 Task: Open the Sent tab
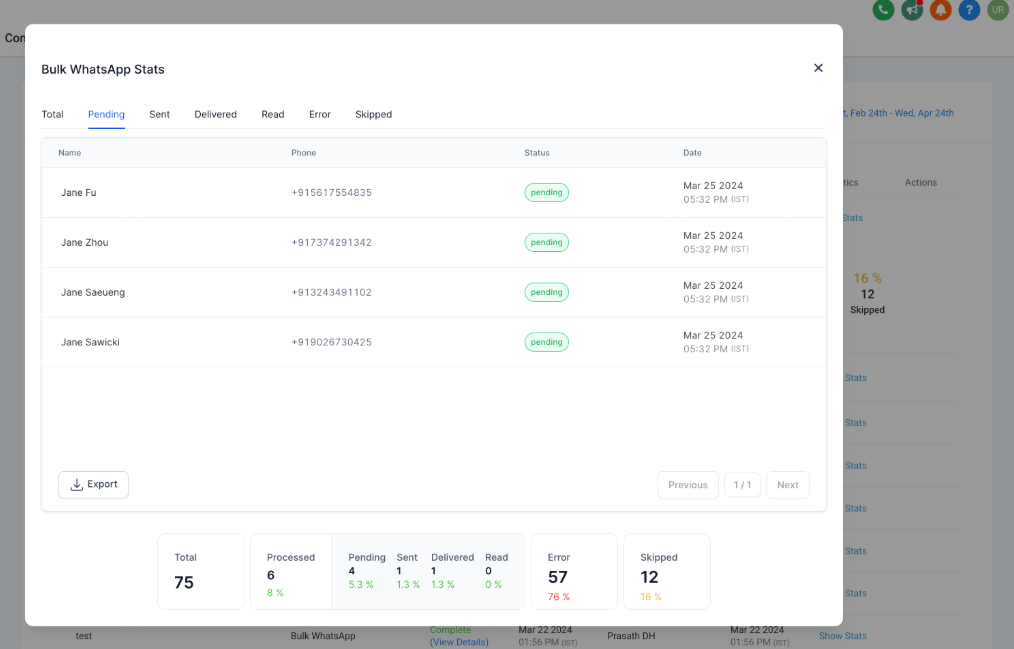pyautogui.click(x=159, y=114)
